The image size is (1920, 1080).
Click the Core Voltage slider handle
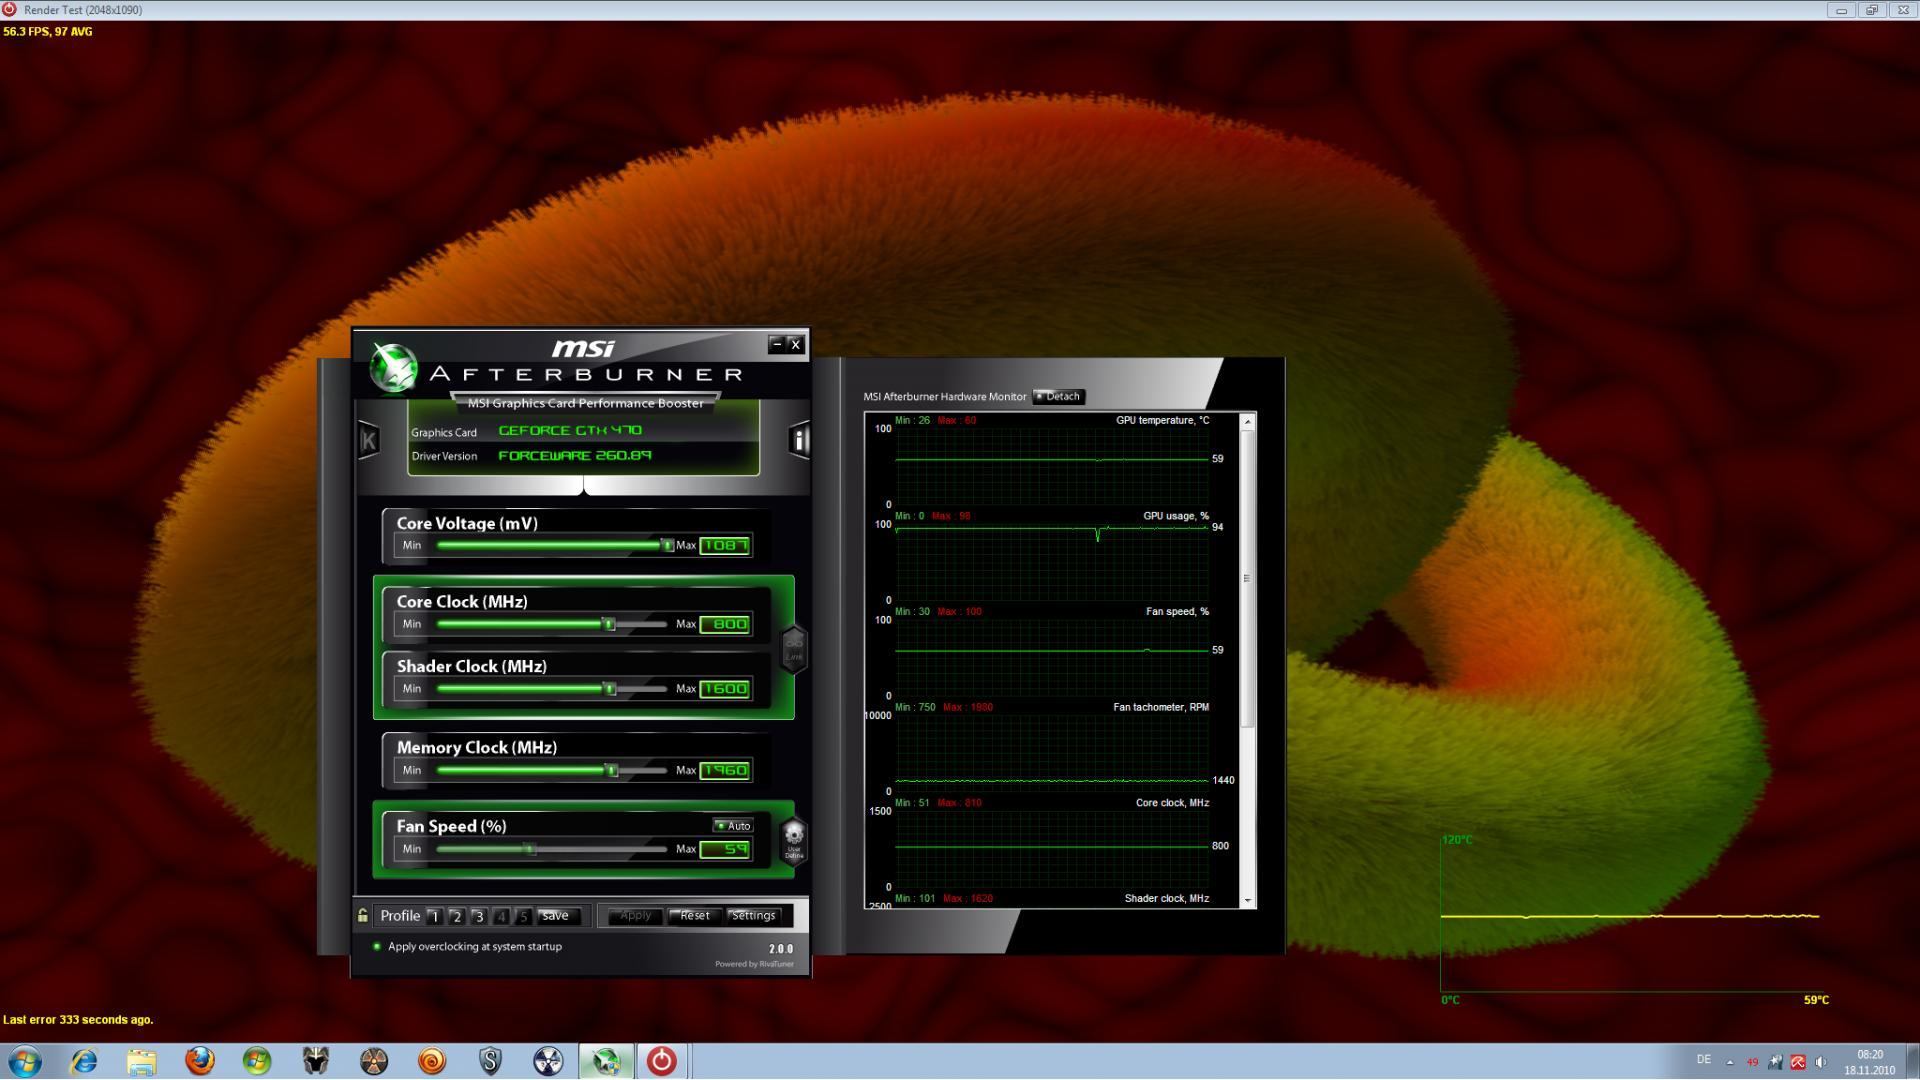tap(667, 545)
